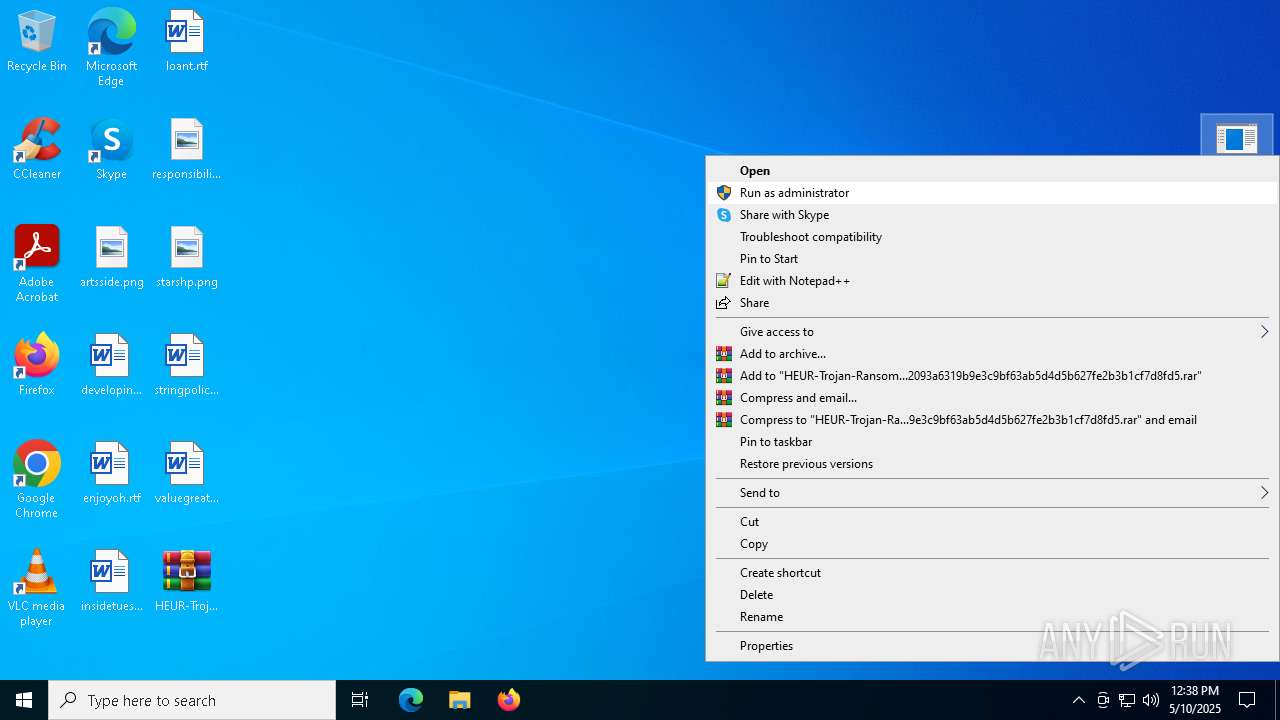The height and width of the screenshot is (720, 1280).
Task: Select the responsibili... image file icon
Action: (186, 149)
